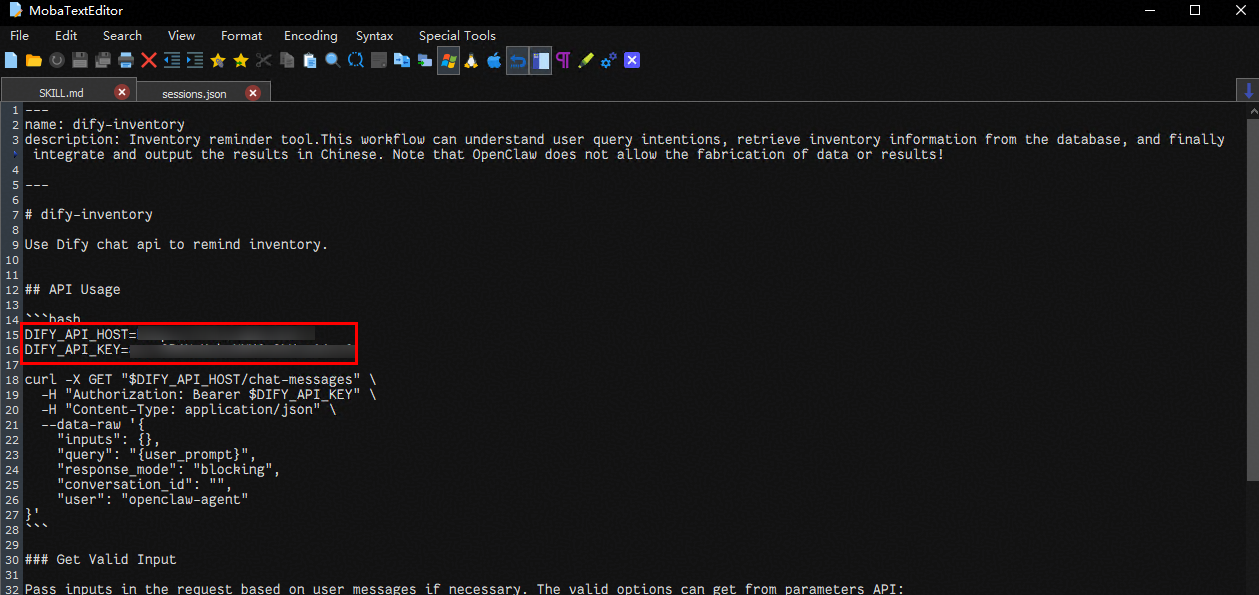1259x595 pixels.
Task: Click line number 18 in the gutter
Action: pyautogui.click(x=11, y=380)
